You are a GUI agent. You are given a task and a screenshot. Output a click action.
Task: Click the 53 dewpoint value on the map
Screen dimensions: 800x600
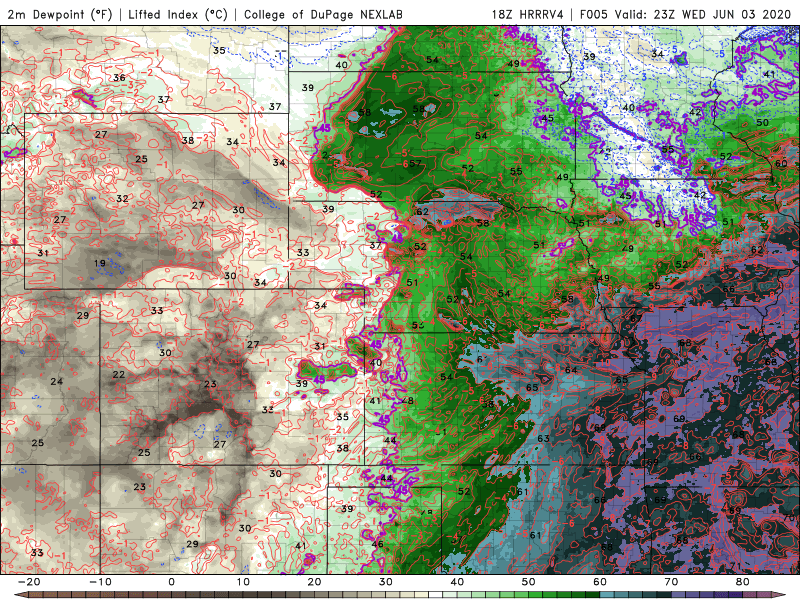pyautogui.click(x=418, y=325)
